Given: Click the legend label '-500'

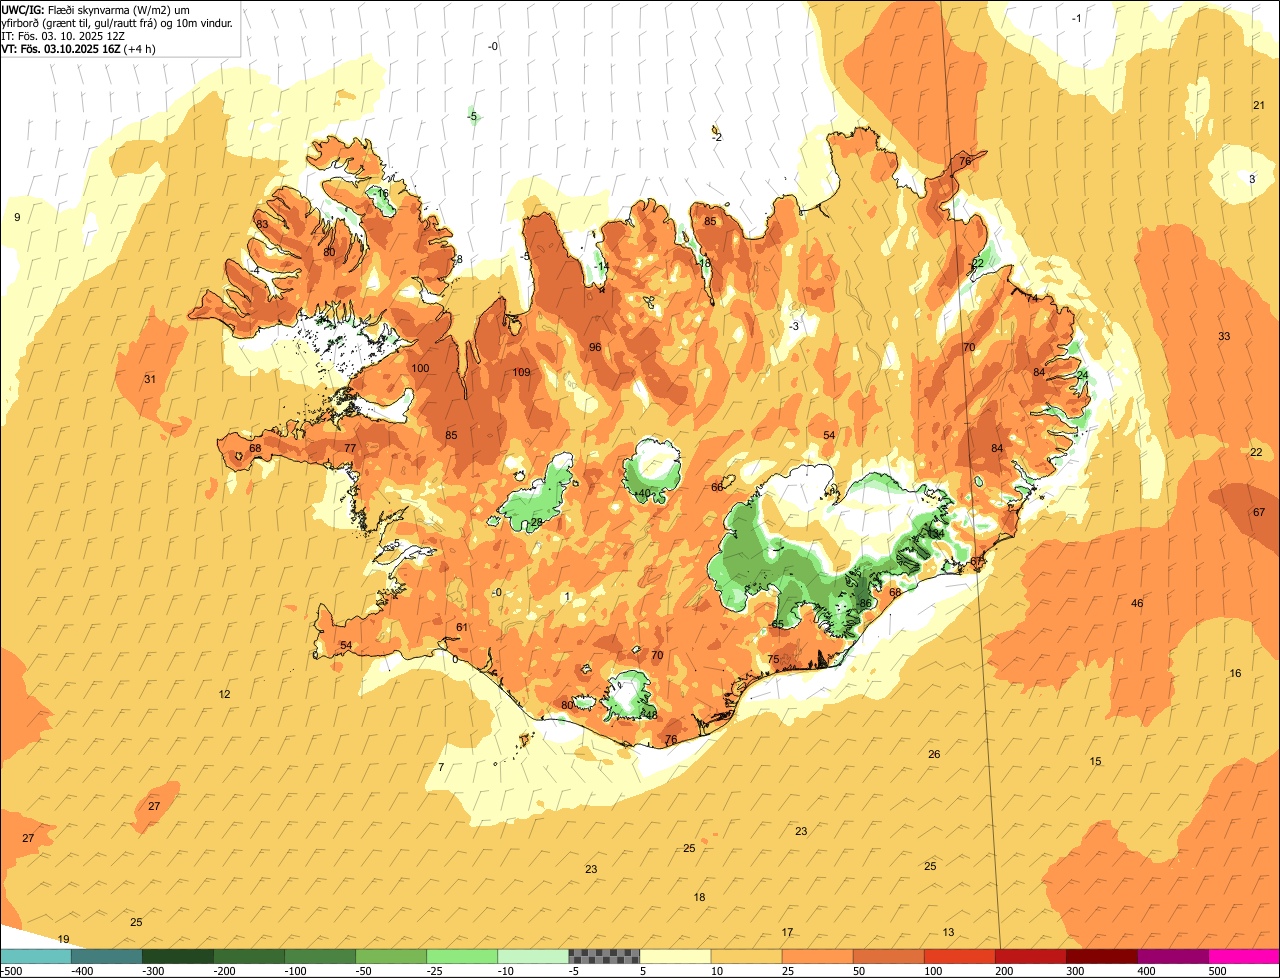Looking at the screenshot, I should click(12, 970).
